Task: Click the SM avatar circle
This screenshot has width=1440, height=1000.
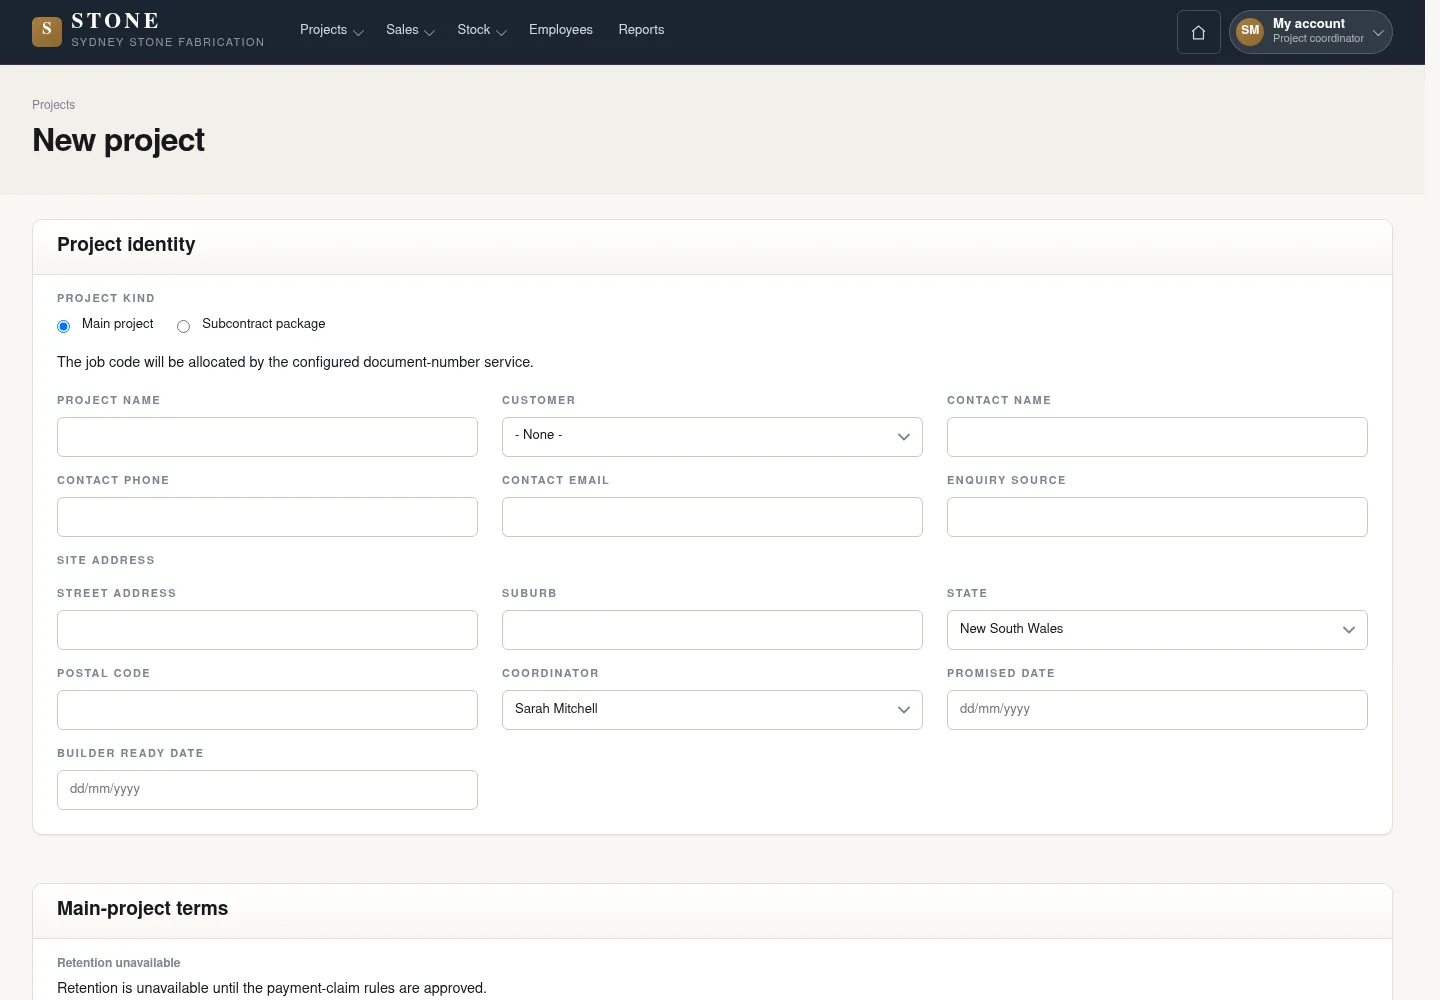Action: pyautogui.click(x=1250, y=31)
